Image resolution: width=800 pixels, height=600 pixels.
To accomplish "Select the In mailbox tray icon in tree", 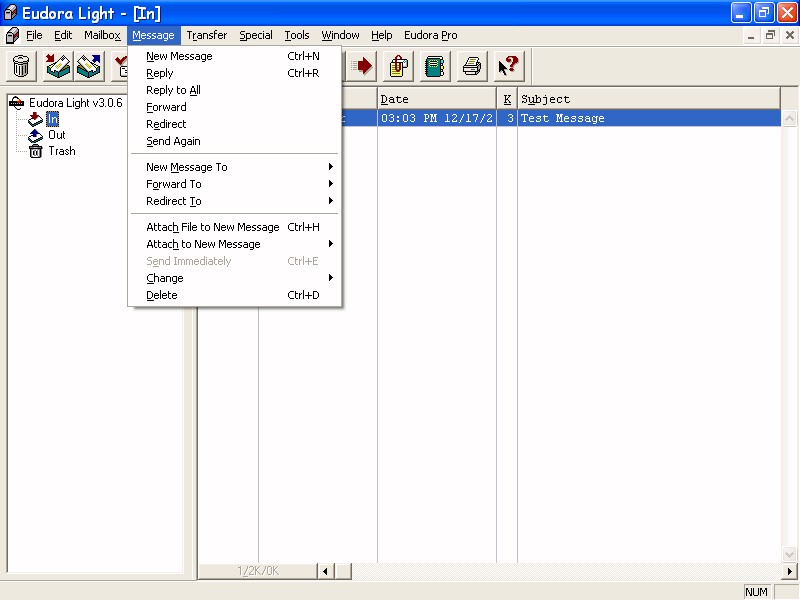I will tap(35, 119).
